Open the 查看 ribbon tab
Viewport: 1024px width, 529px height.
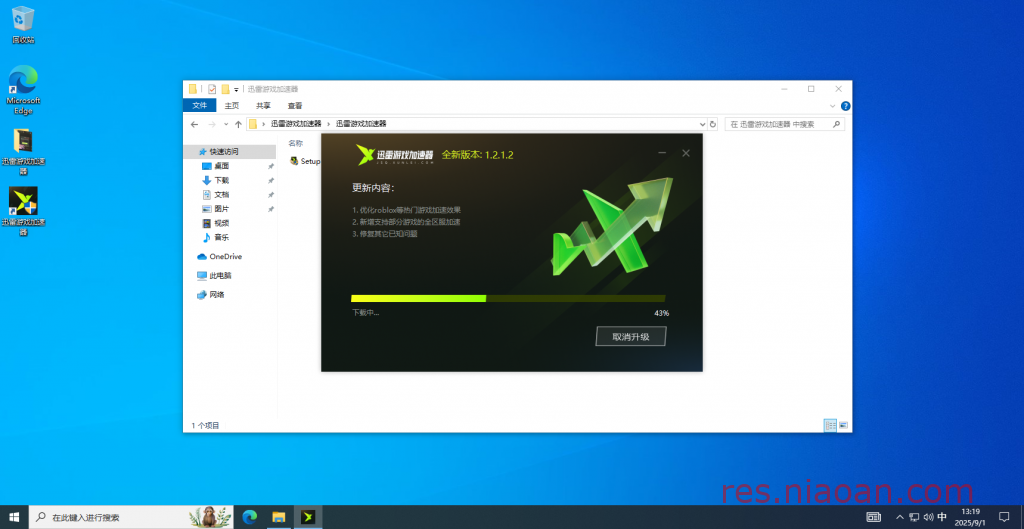[x=295, y=106]
